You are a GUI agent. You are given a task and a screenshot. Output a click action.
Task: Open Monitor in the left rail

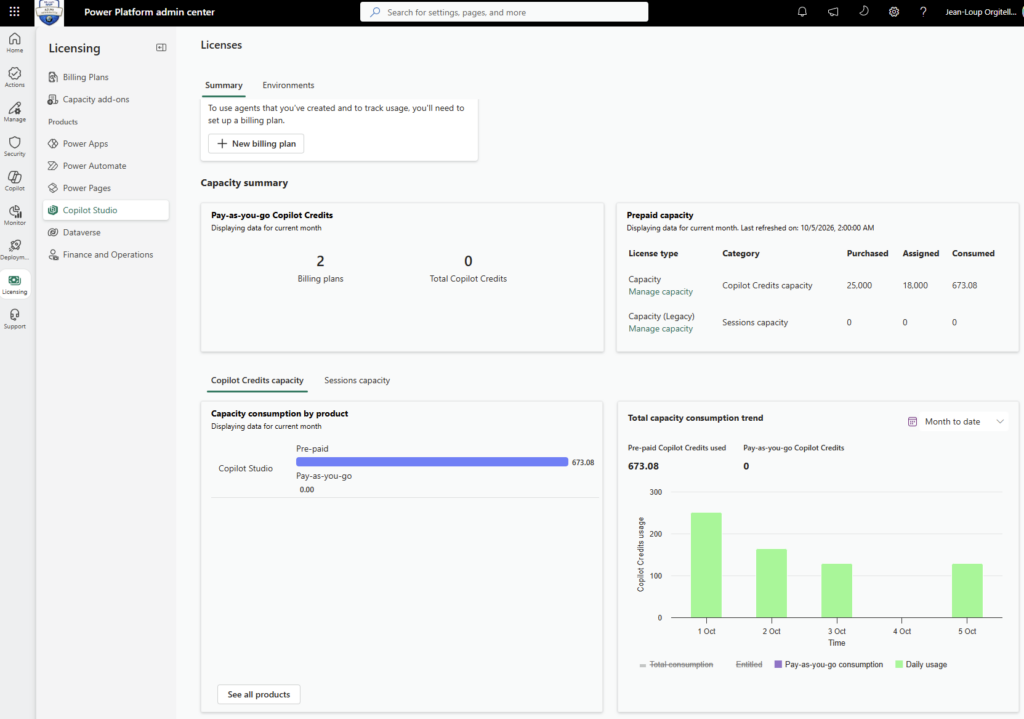pyautogui.click(x=14, y=216)
